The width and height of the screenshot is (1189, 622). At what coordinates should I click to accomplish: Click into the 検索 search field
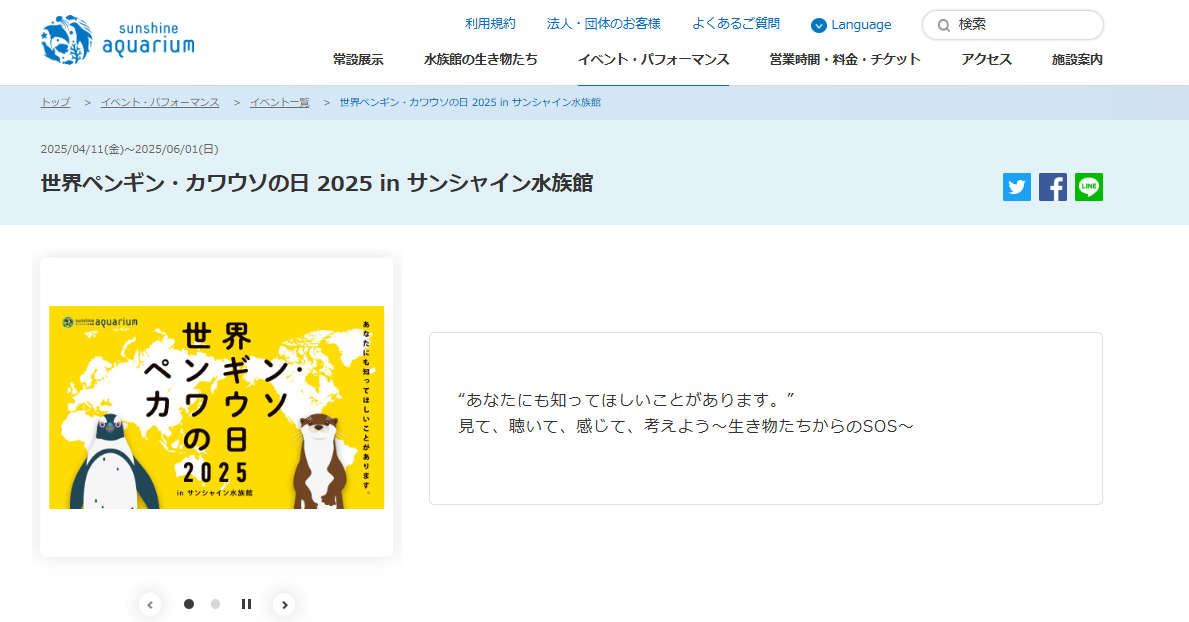pos(1020,25)
